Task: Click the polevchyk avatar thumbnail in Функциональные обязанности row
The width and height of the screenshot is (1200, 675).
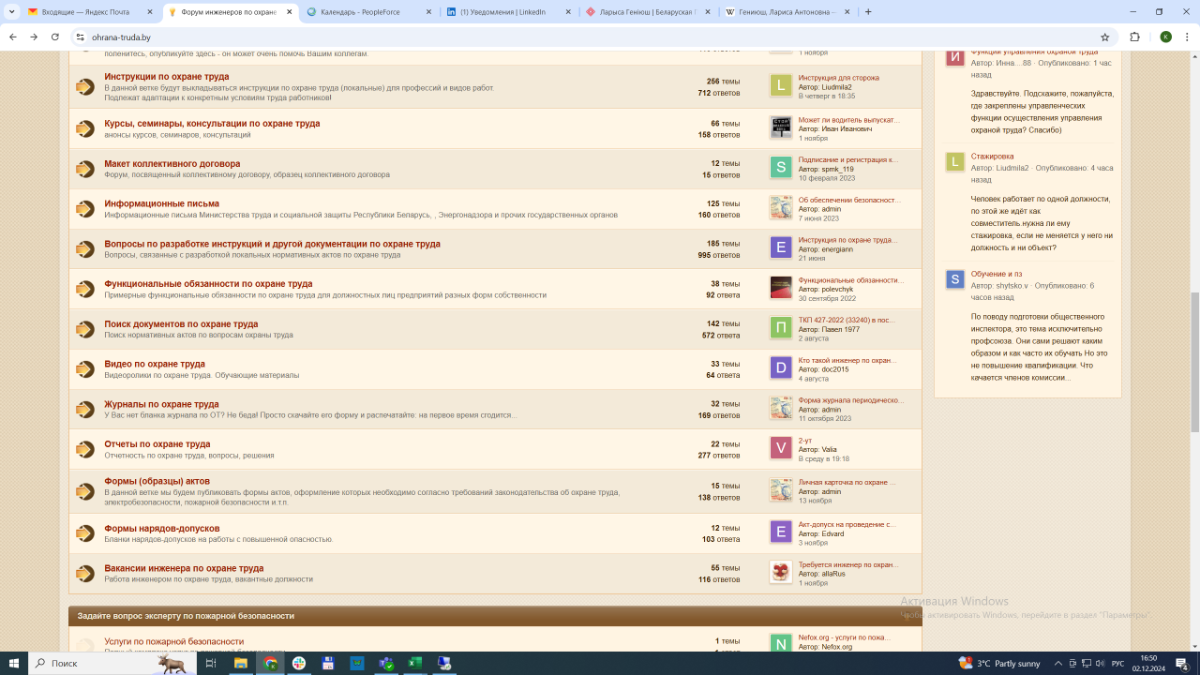Action: (x=781, y=288)
